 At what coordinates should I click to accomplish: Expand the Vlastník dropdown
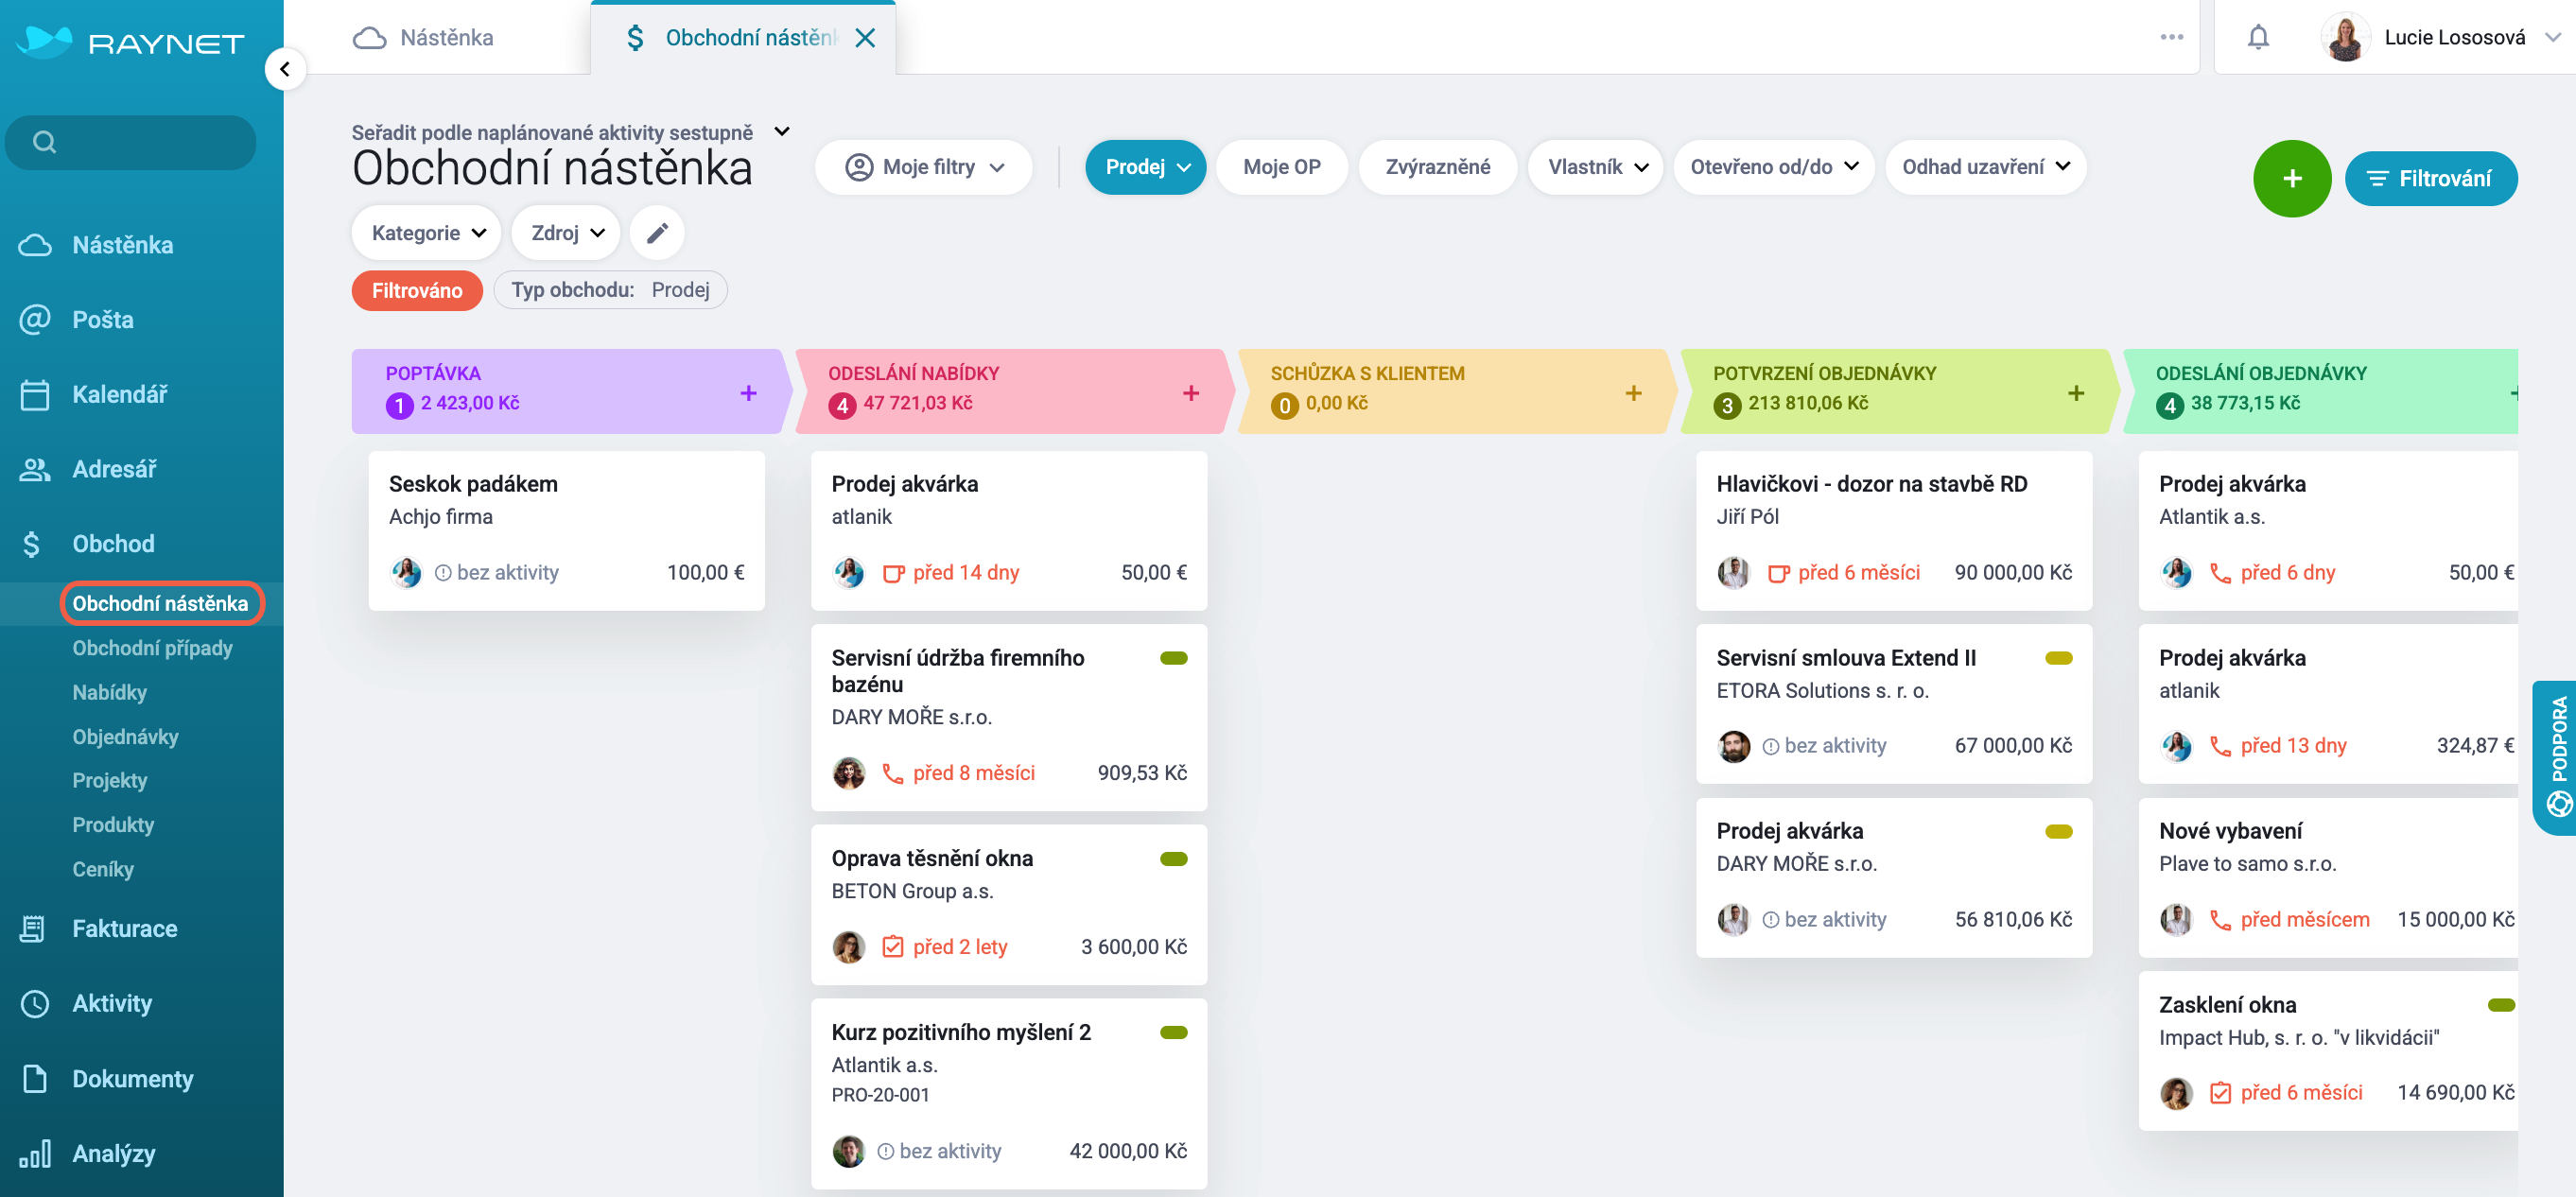coord(1596,167)
